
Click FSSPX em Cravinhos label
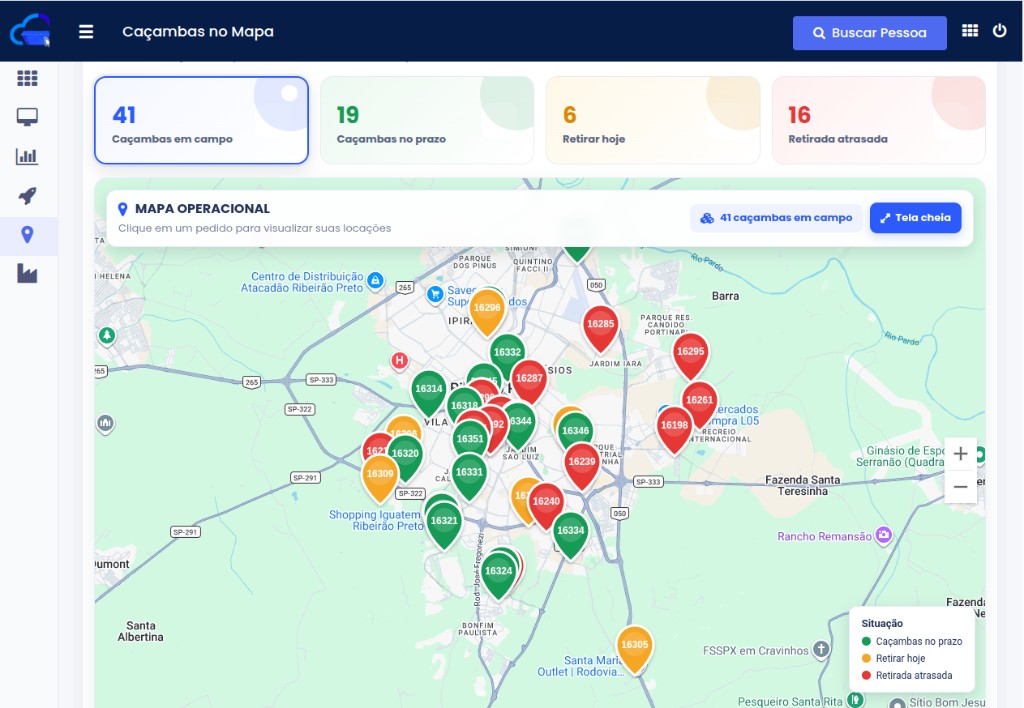(x=756, y=651)
